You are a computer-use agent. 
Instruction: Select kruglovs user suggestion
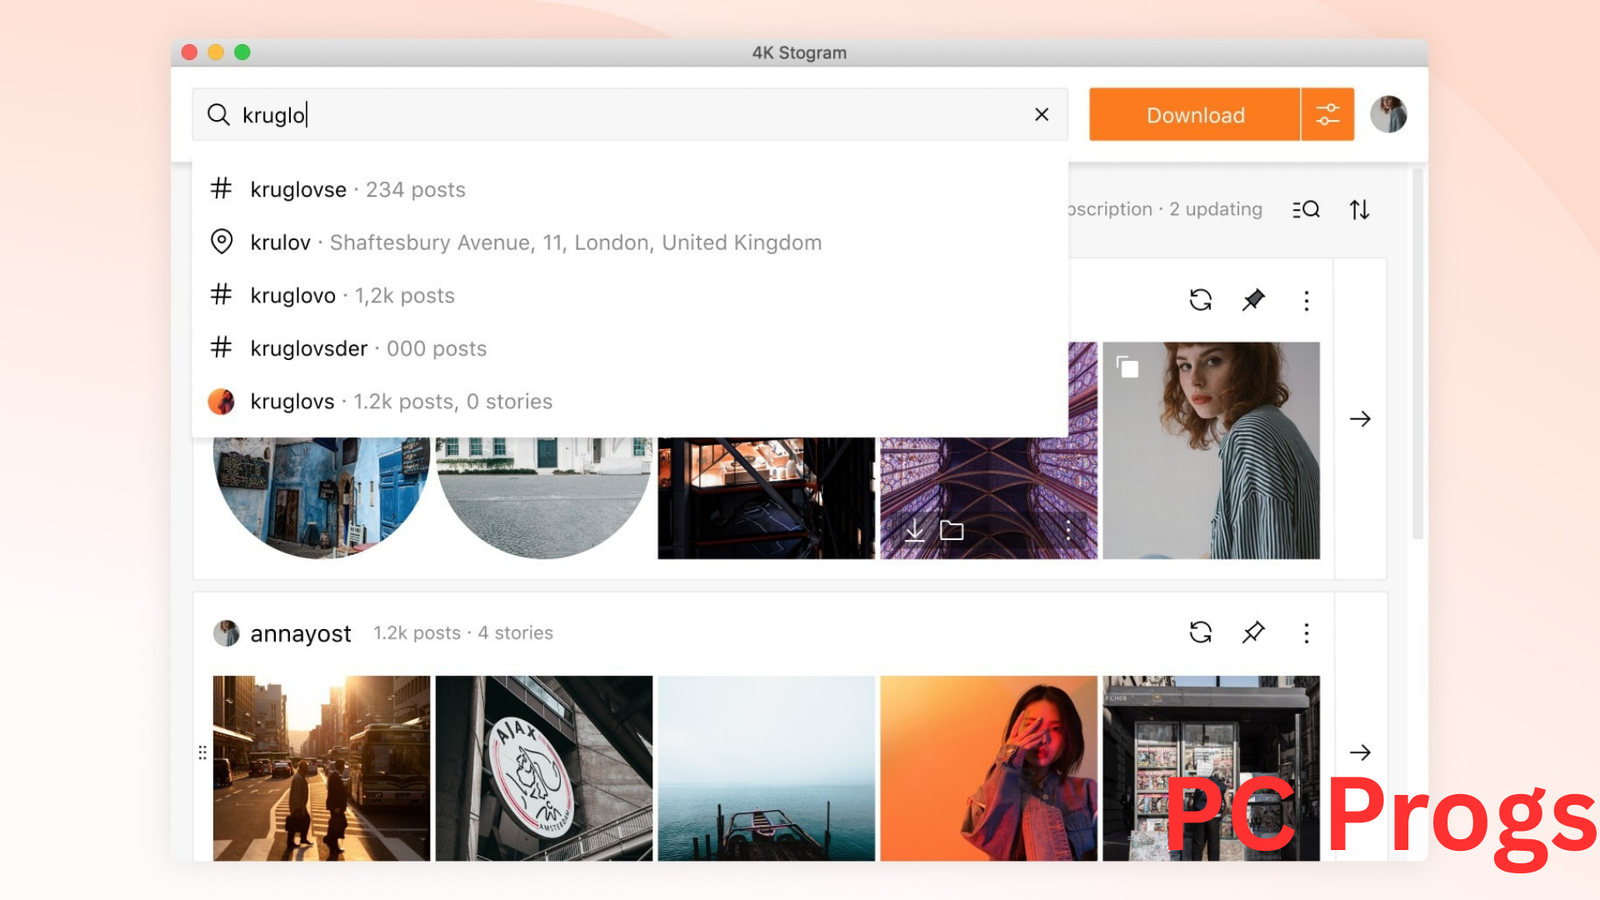pyautogui.click(x=630, y=401)
